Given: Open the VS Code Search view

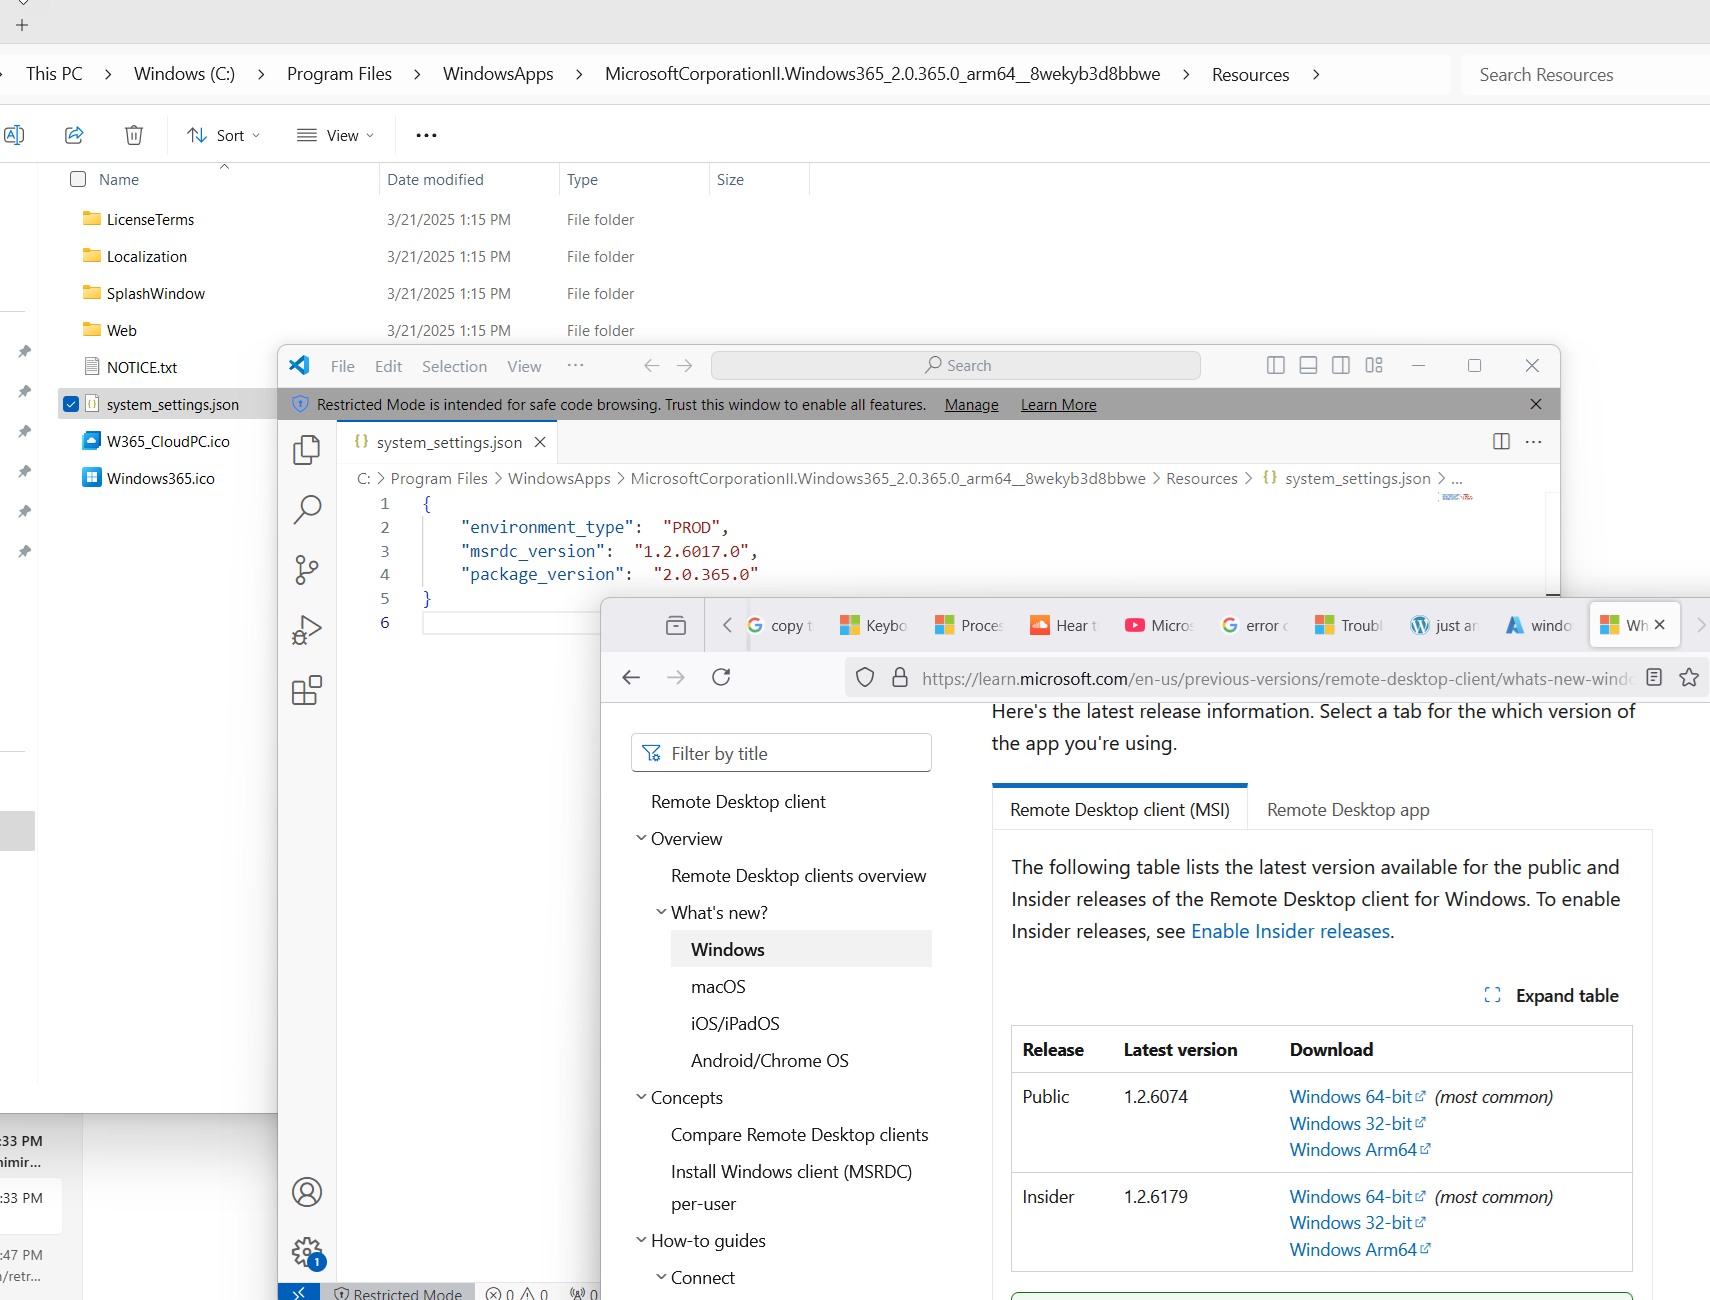Looking at the screenshot, I should point(307,510).
